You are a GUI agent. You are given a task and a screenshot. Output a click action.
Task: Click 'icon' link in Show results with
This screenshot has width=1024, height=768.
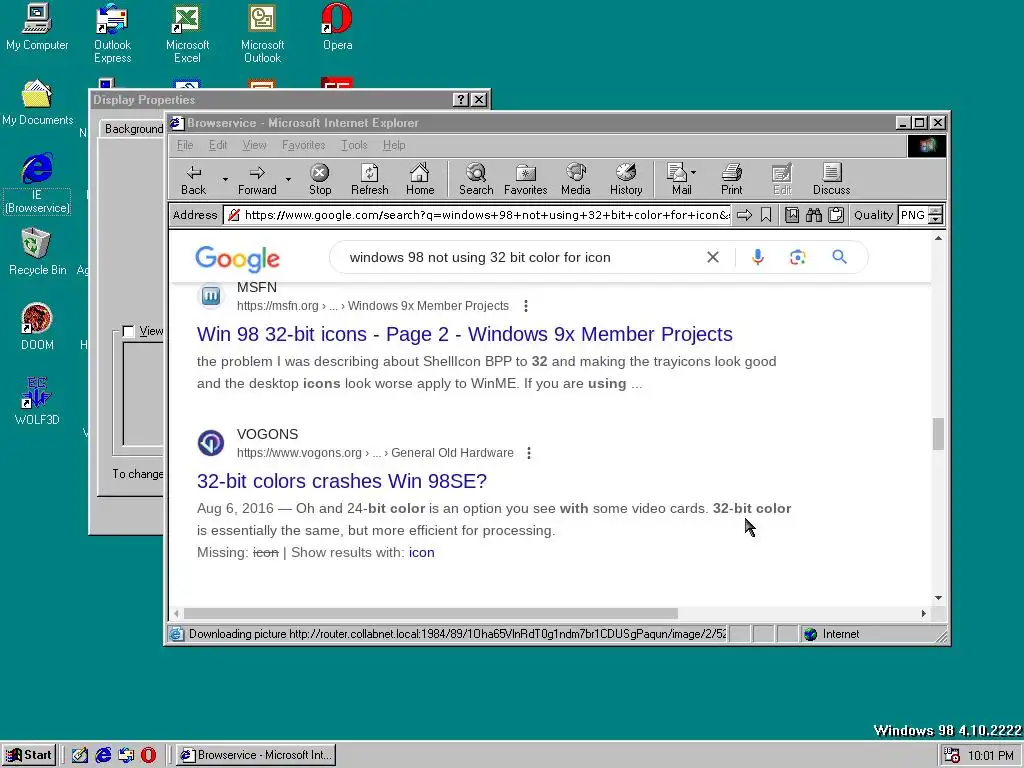tap(421, 552)
